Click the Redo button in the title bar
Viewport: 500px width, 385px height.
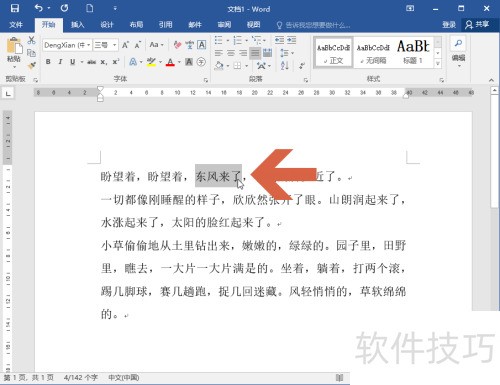click(65, 8)
